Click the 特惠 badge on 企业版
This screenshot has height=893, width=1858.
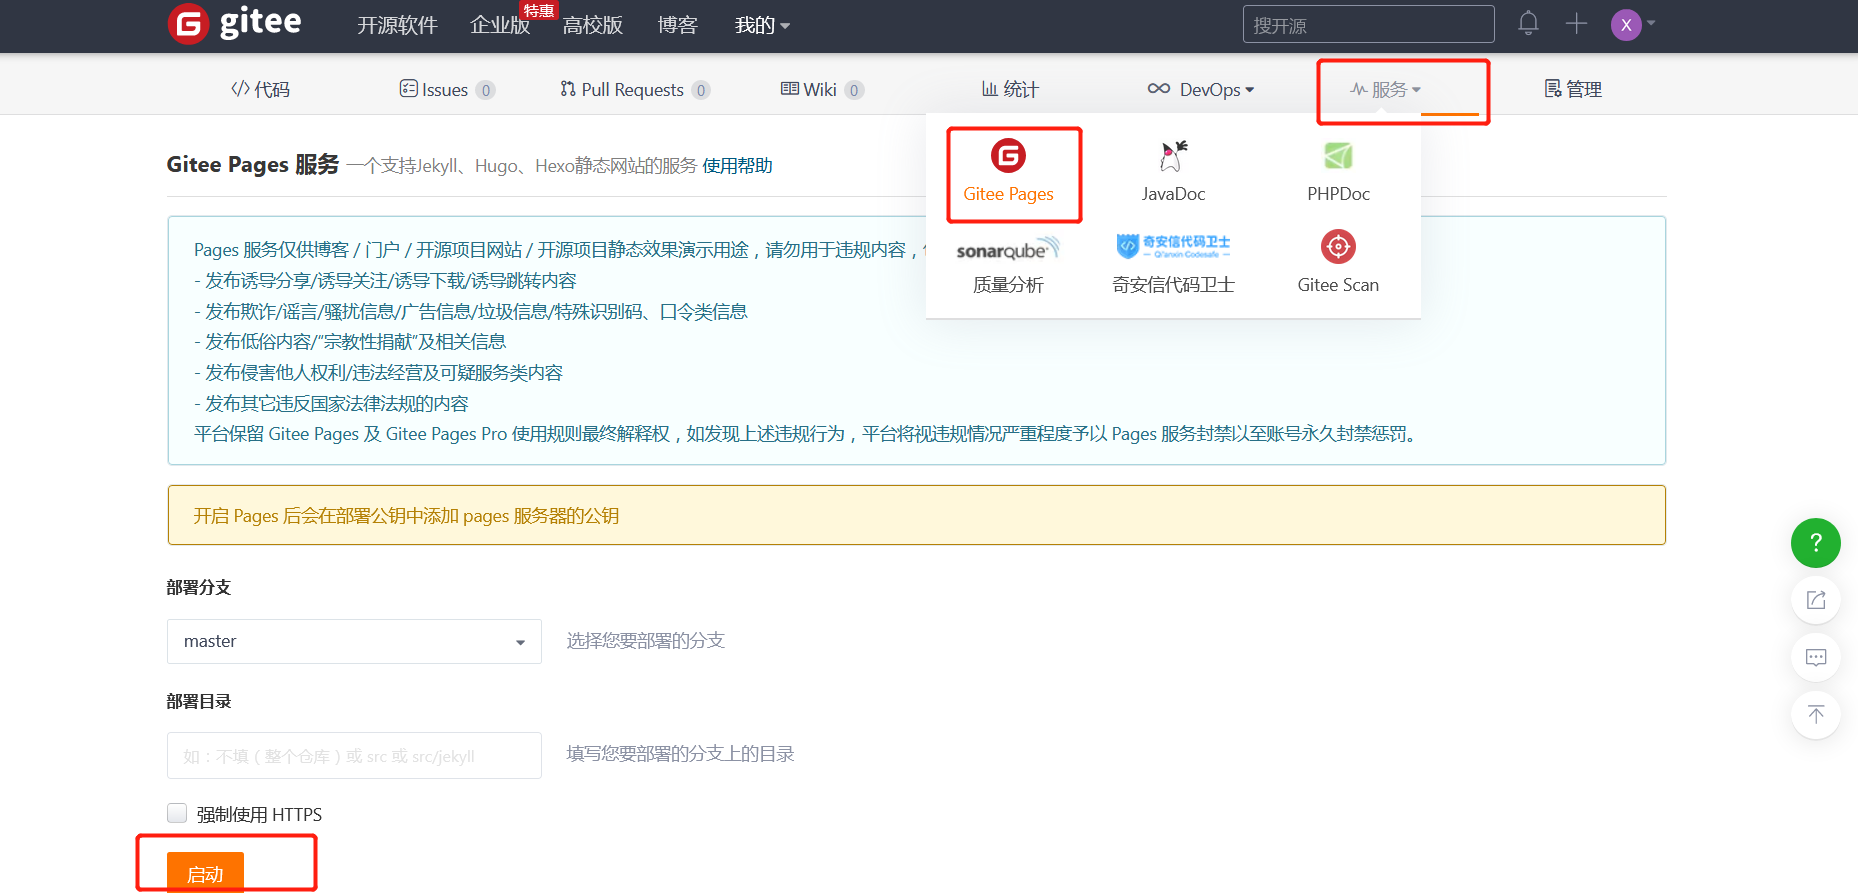click(539, 10)
